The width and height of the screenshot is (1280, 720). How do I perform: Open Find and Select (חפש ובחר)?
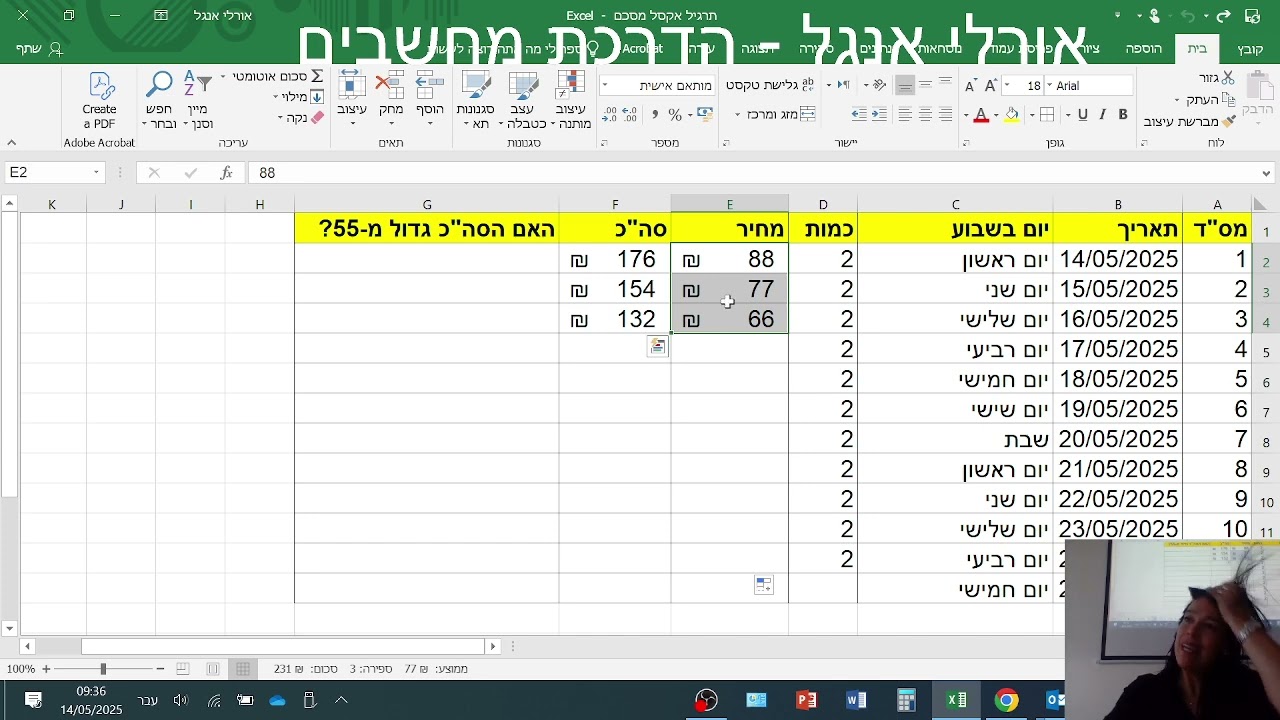coord(159,99)
